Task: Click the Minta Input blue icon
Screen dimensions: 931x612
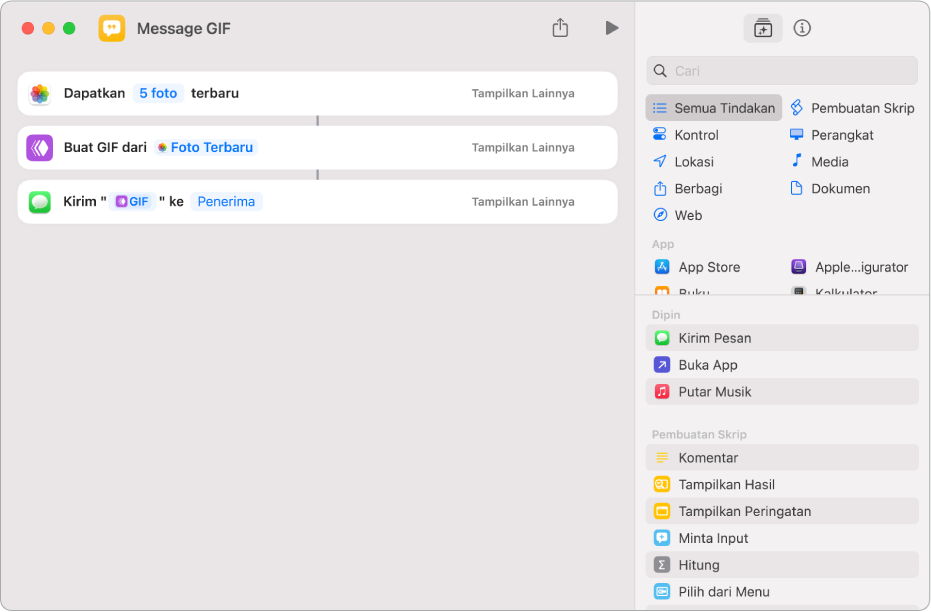Action: (x=662, y=538)
